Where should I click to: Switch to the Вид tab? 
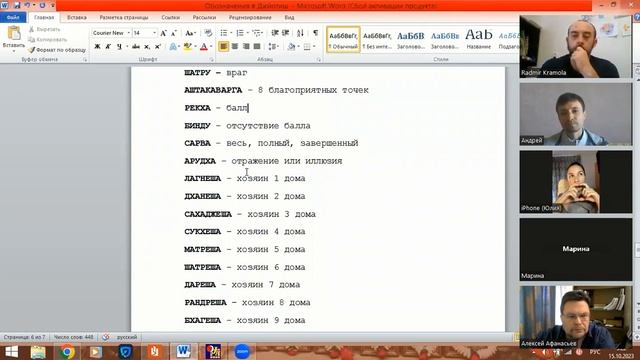pyautogui.click(x=289, y=18)
